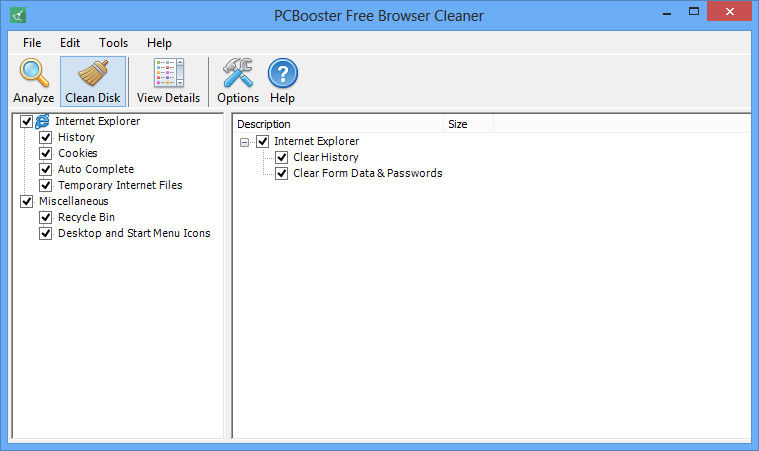Open the Tools menu
This screenshot has width=759, height=451.
coord(113,43)
